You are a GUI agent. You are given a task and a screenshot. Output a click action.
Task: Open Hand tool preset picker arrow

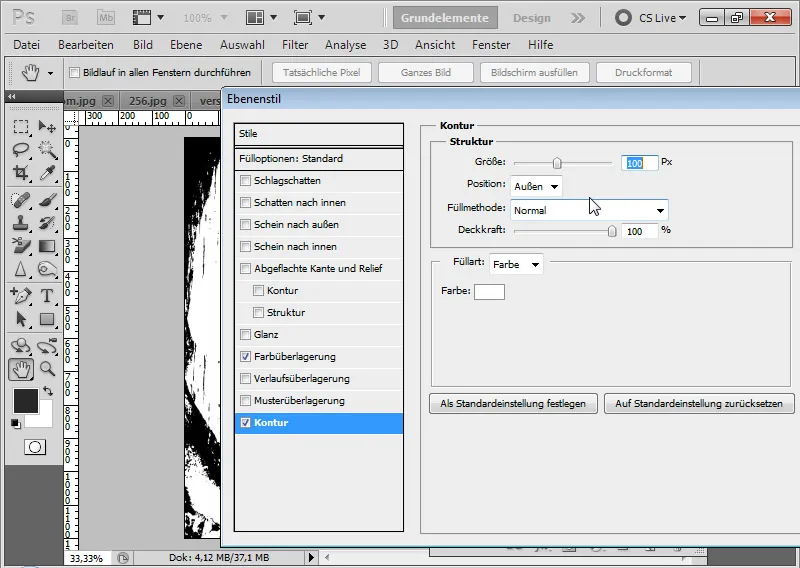click(50, 73)
